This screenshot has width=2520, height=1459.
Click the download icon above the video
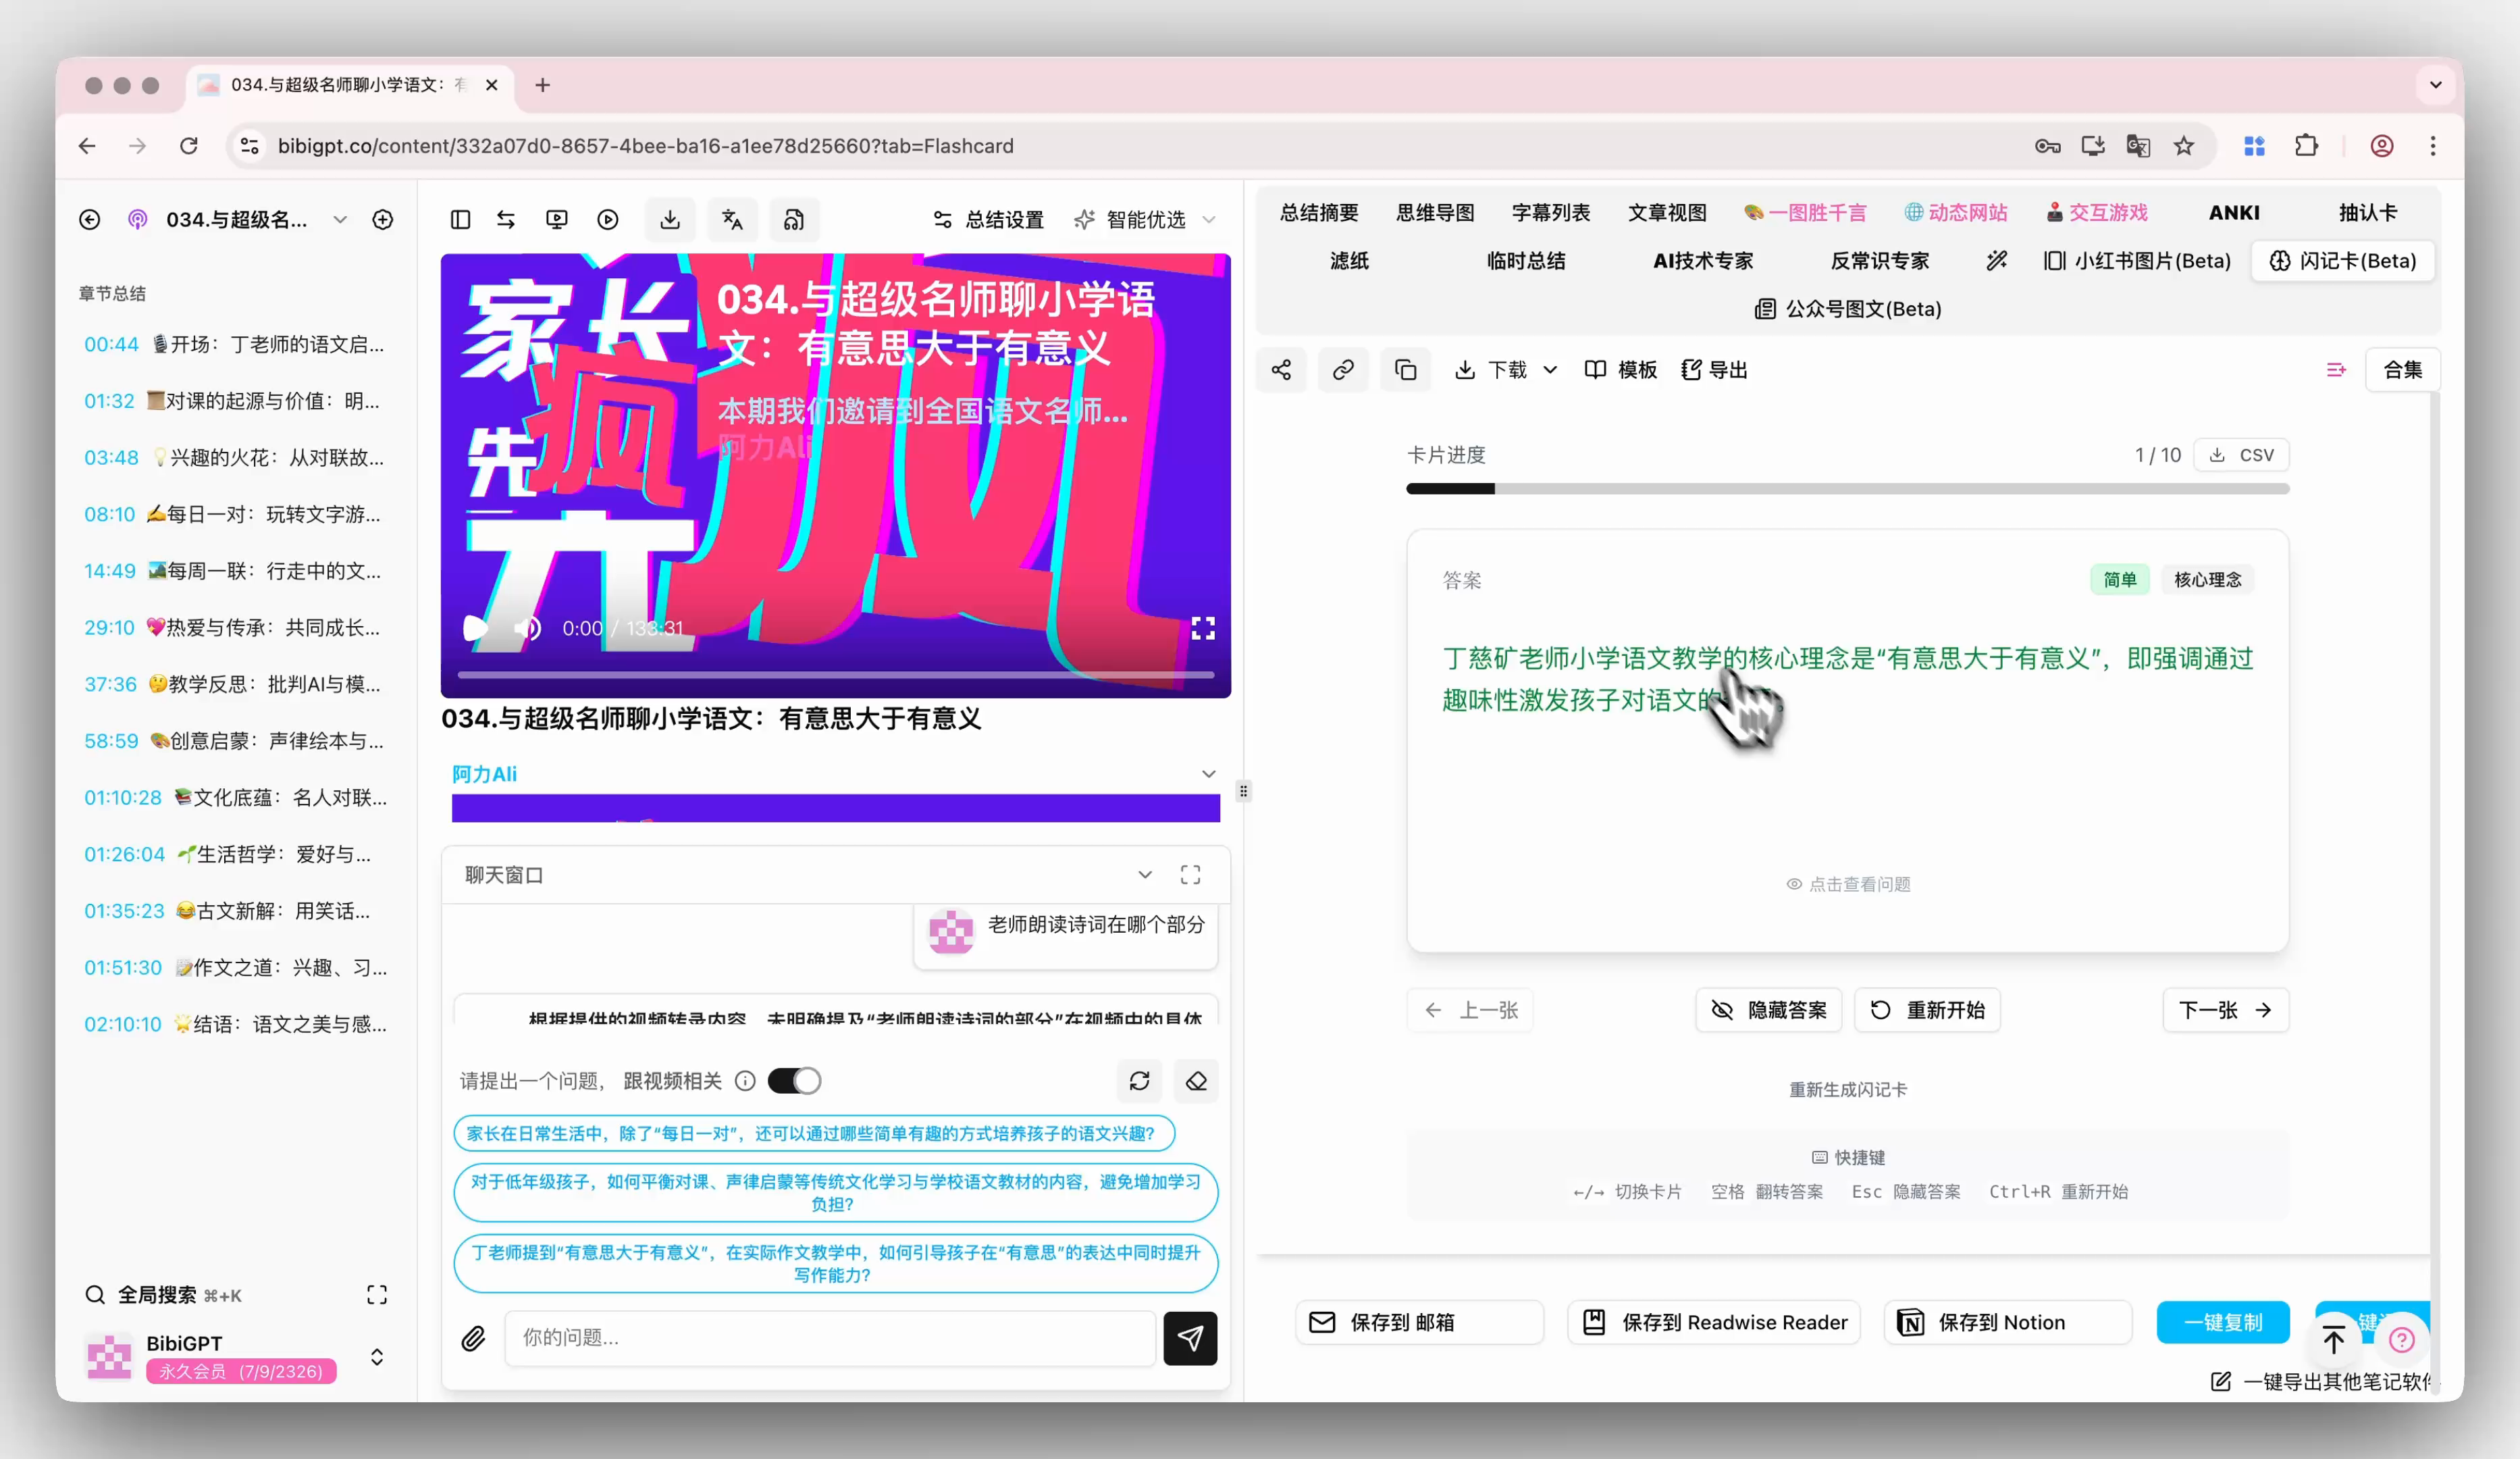tap(670, 219)
